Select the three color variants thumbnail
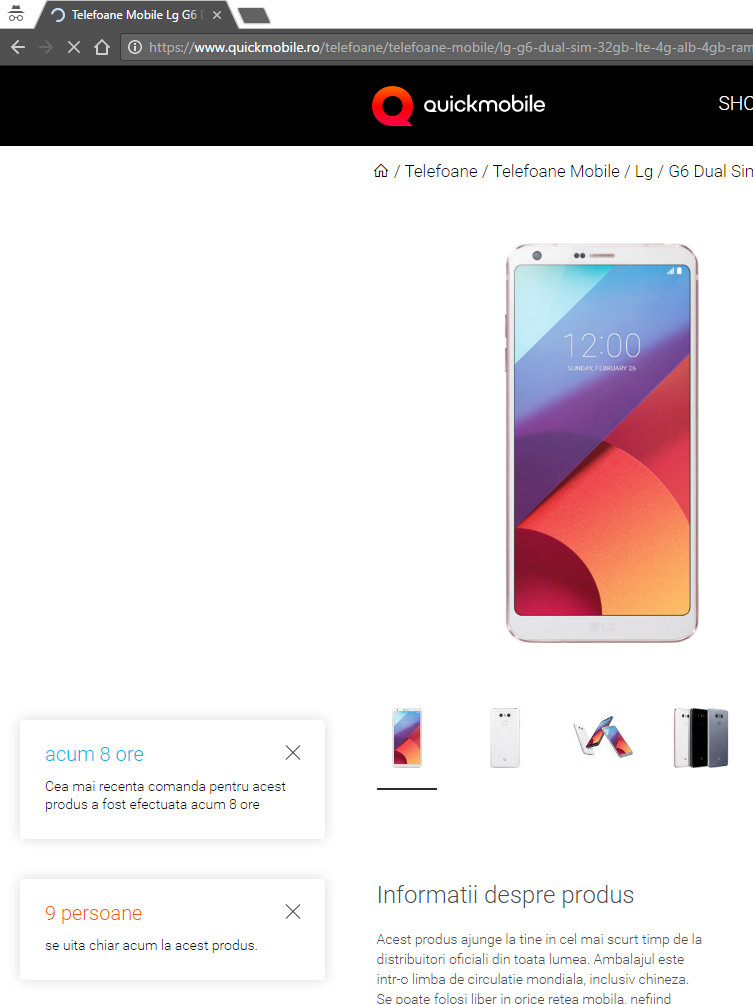The width and height of the screenshot is (753, 1004). [x=700, y=738]
